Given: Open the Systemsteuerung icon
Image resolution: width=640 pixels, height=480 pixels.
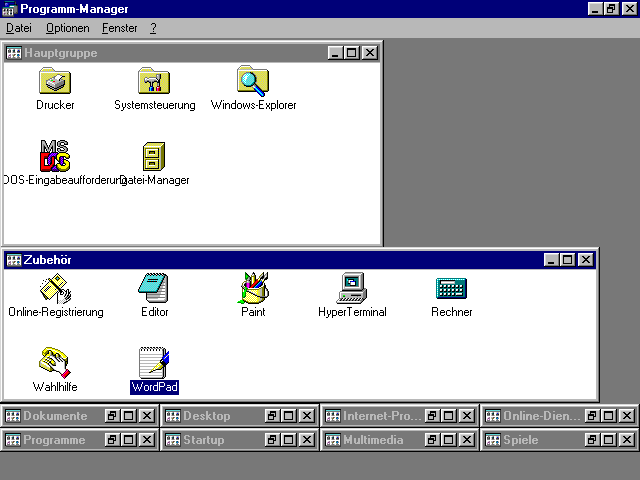Looking at the screenshot, I should pyautogui.click(x=154, y=81).
